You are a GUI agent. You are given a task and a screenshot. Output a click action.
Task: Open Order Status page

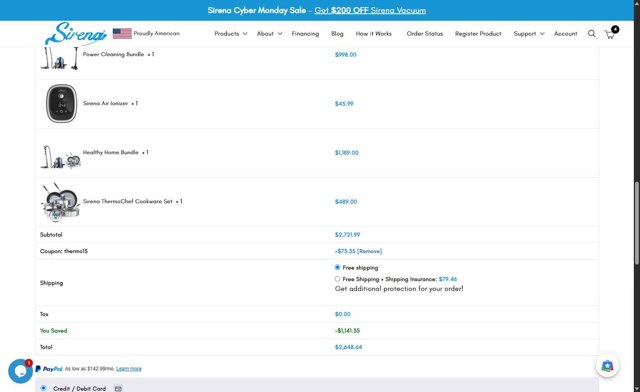pos(424,33)
